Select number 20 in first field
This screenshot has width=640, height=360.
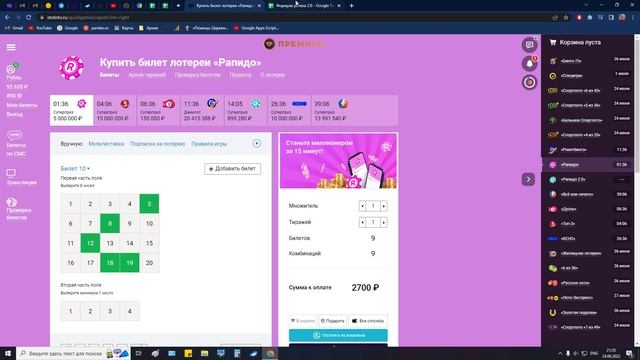point(149,262)
